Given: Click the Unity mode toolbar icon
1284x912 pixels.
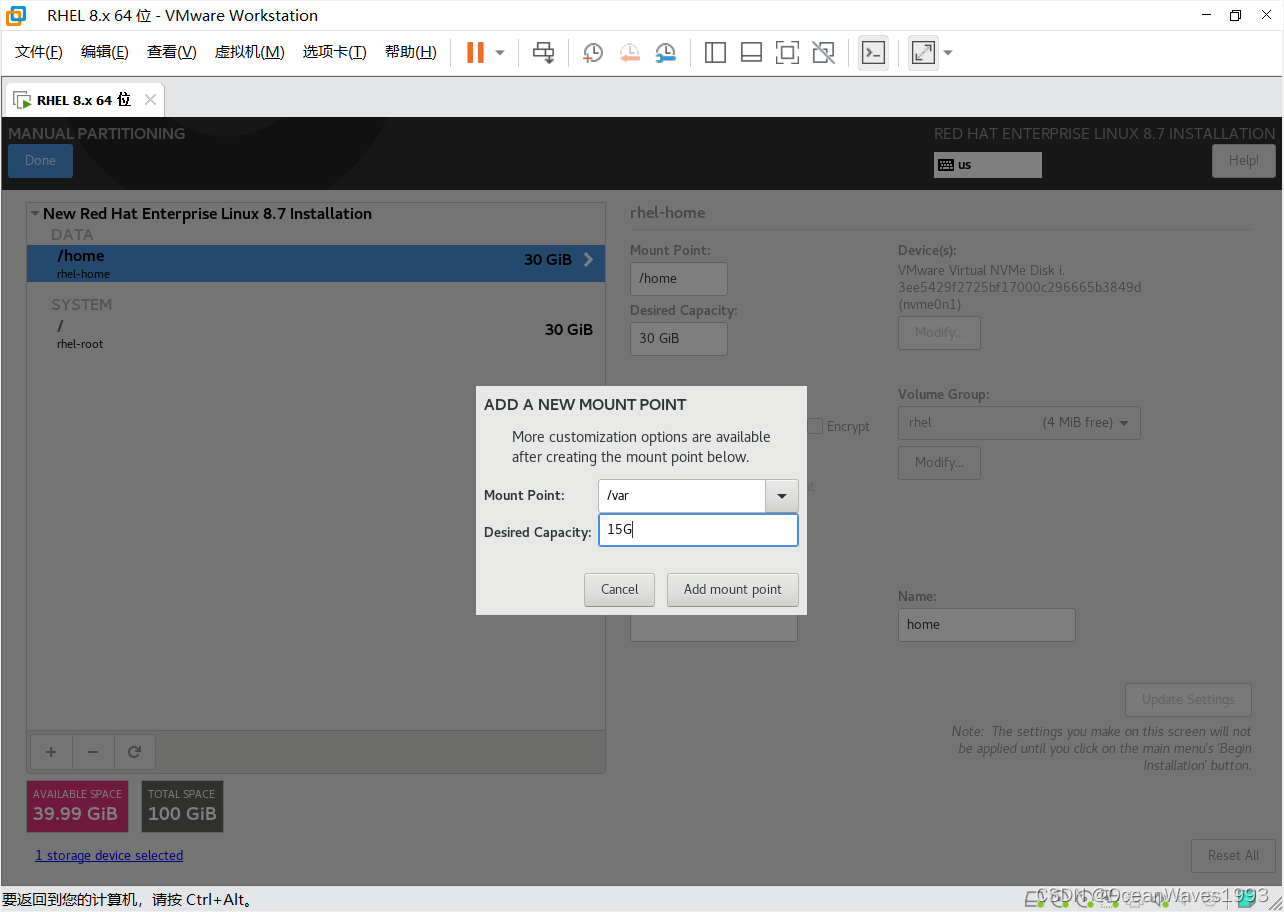Looking at the screenshot, I should tap(823, 53).
